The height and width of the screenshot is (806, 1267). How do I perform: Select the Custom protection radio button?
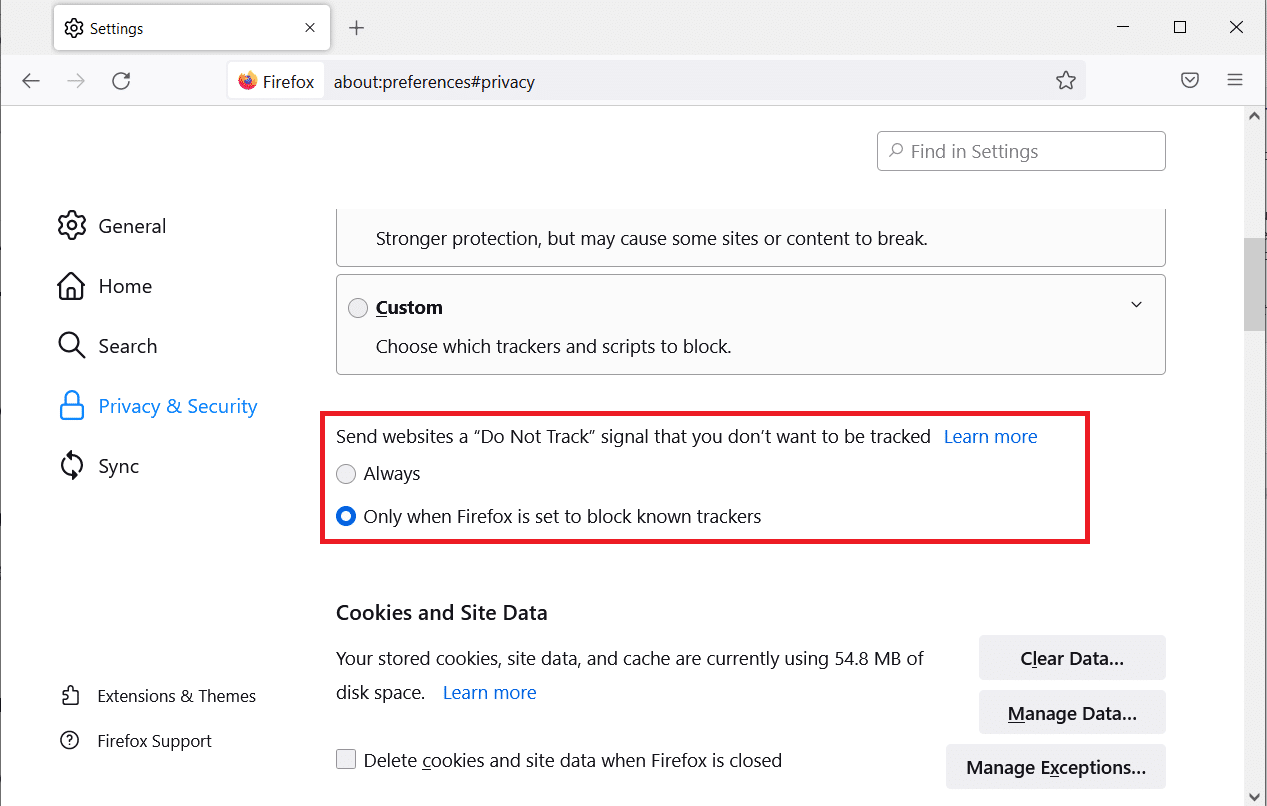358,308
